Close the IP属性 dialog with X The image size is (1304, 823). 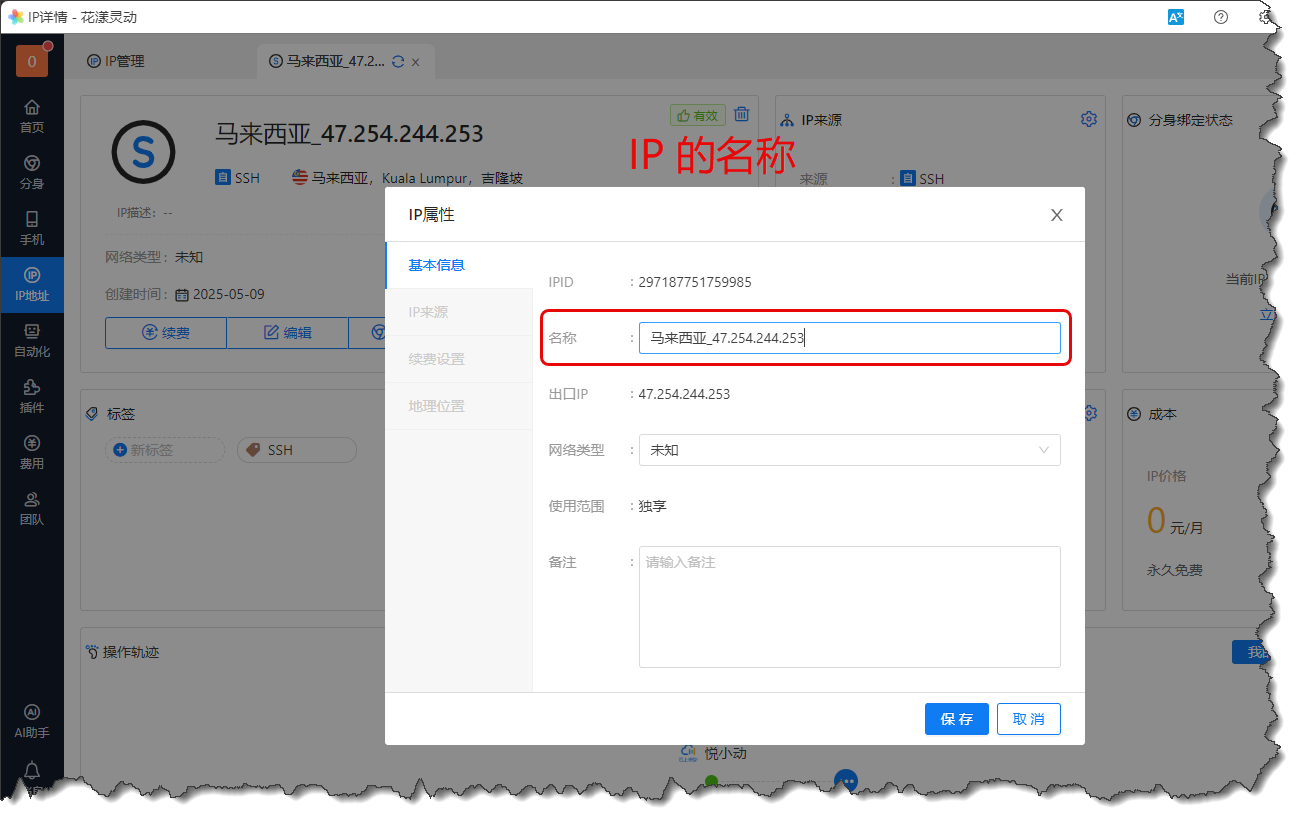tap(1056, 215)
